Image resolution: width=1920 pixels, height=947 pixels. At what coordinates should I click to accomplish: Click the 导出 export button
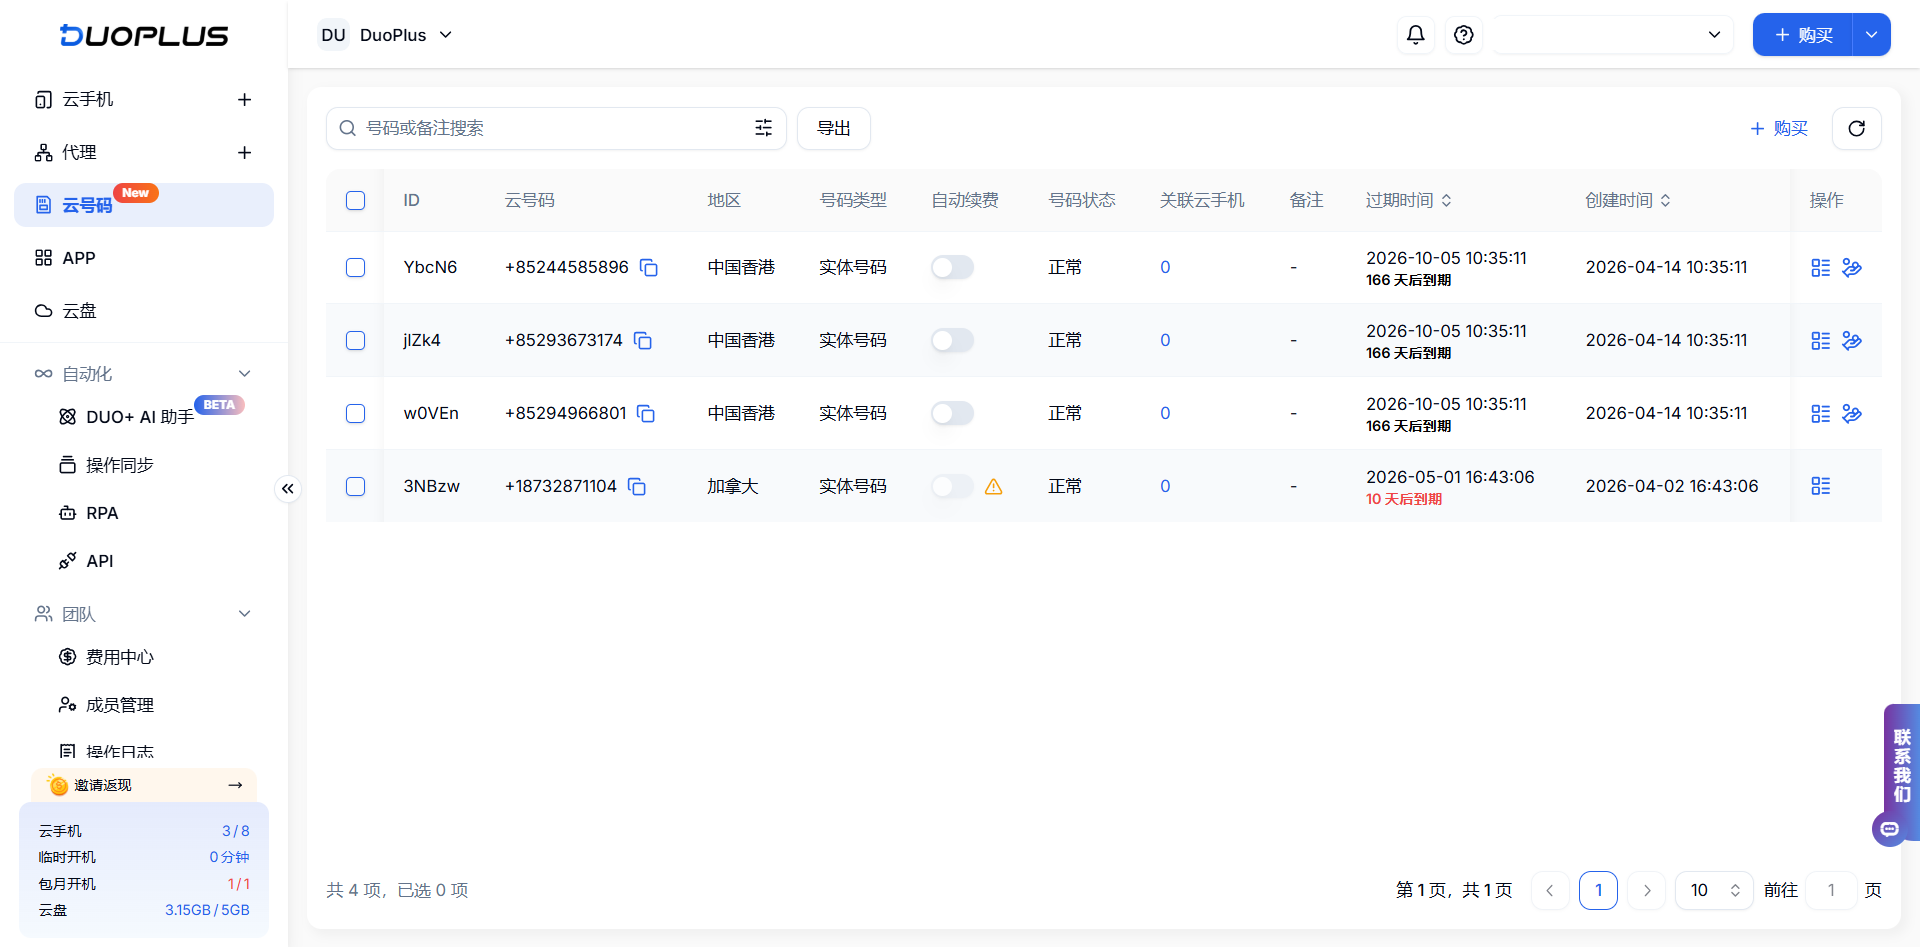[x=833, y=128]
